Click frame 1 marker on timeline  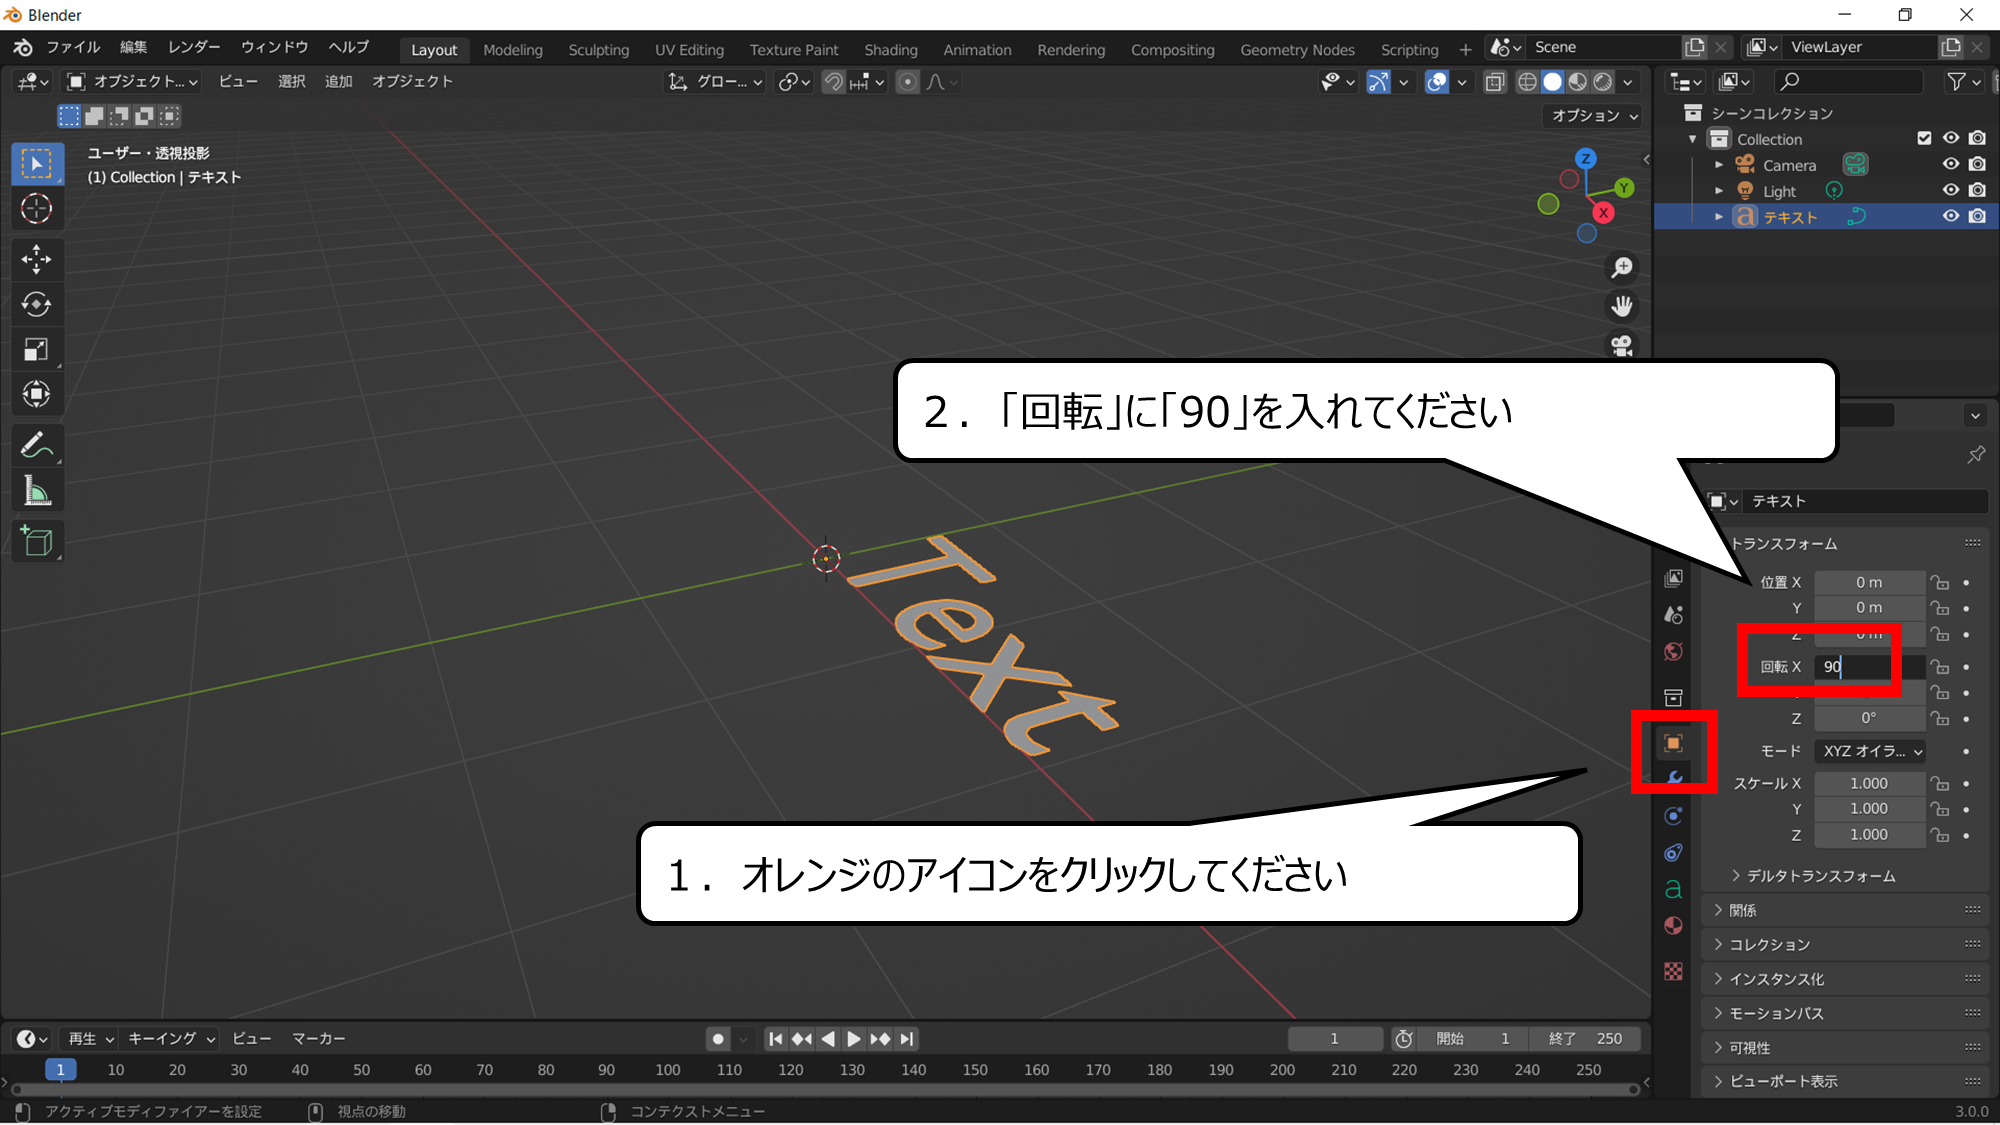click(61, 1070)
